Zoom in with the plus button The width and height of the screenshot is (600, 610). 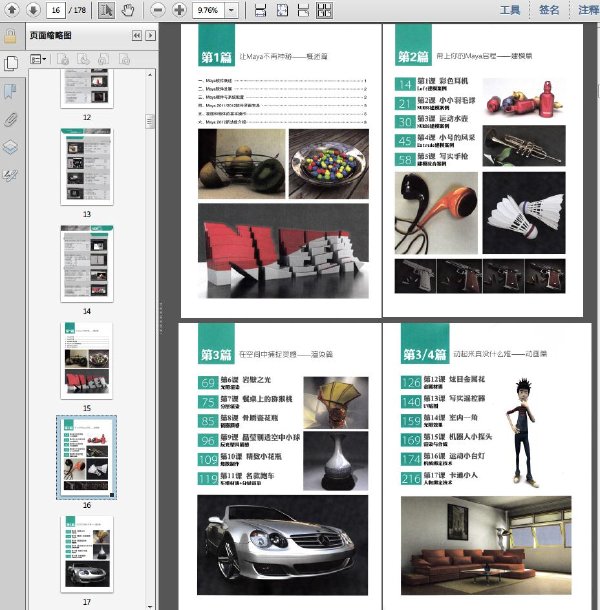(x=179, y=10)
